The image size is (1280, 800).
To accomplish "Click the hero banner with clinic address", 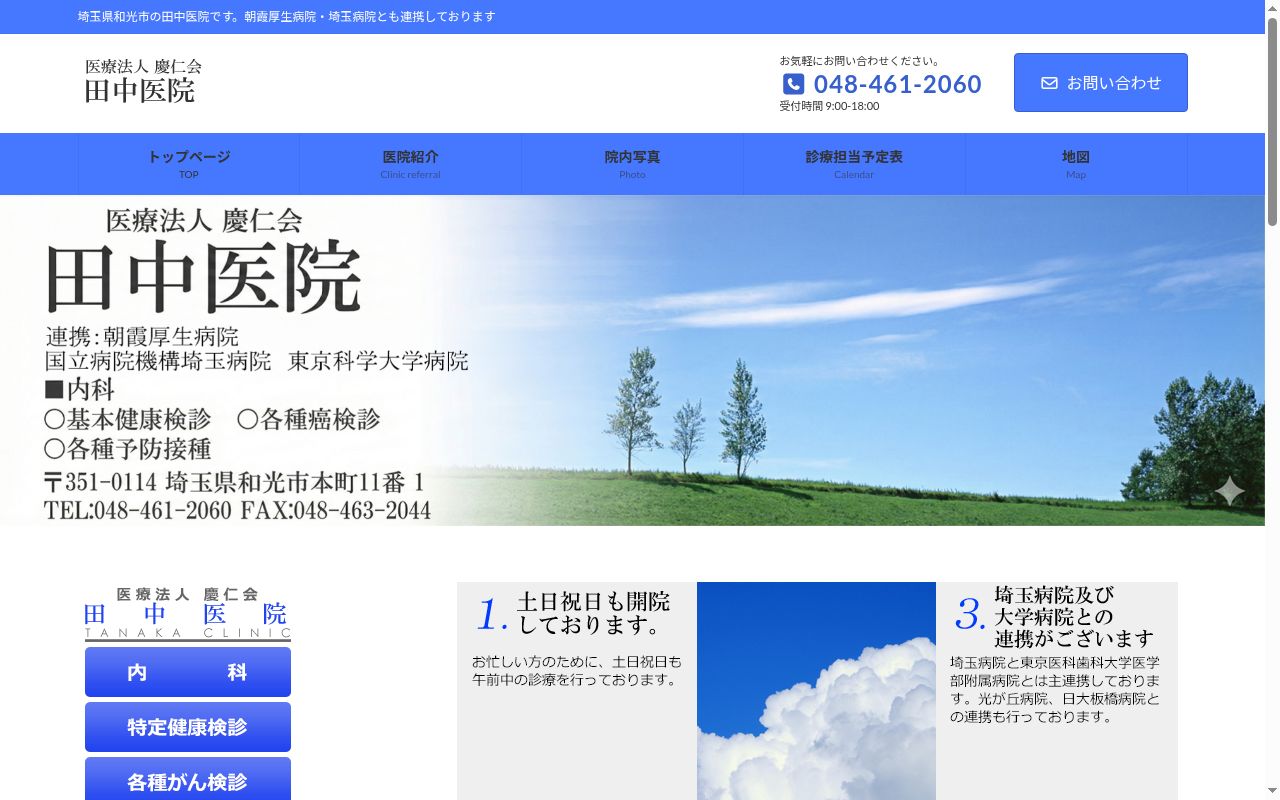I will 632,360.
